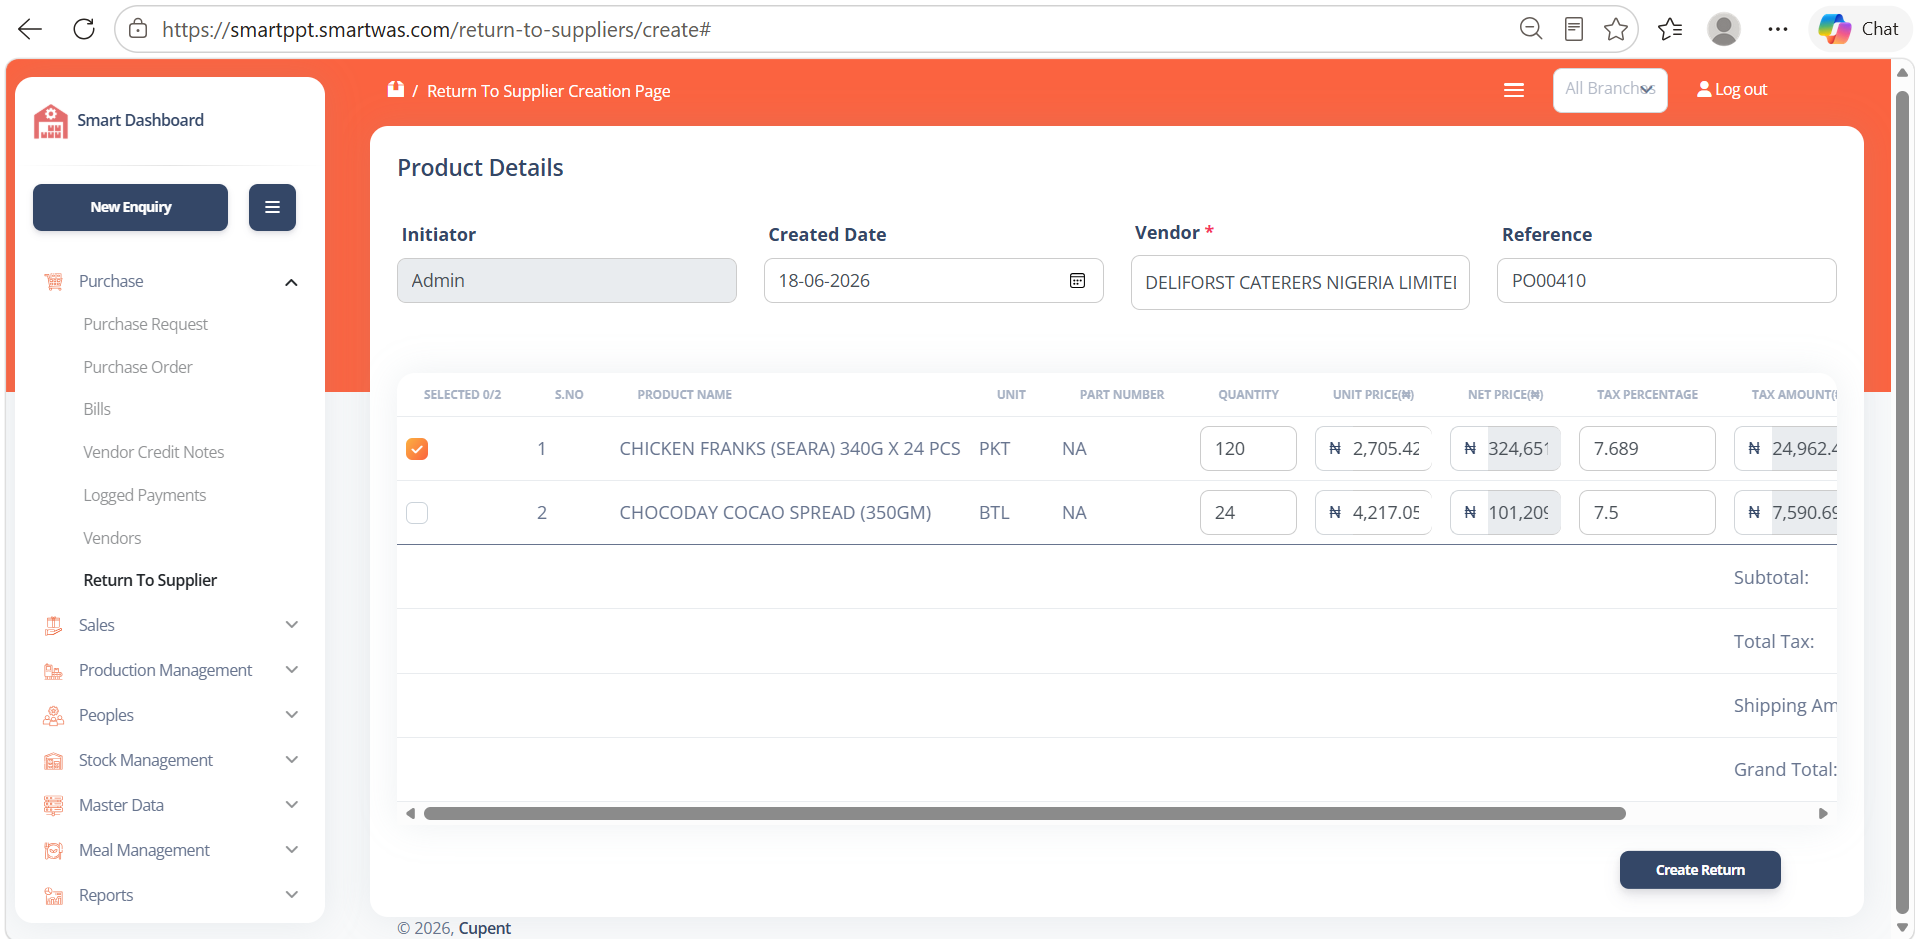This screenshot has height=939, width=1918.
Task: Click Chicken Franks quantity field 120
Action: click(x=1248, y=449)
